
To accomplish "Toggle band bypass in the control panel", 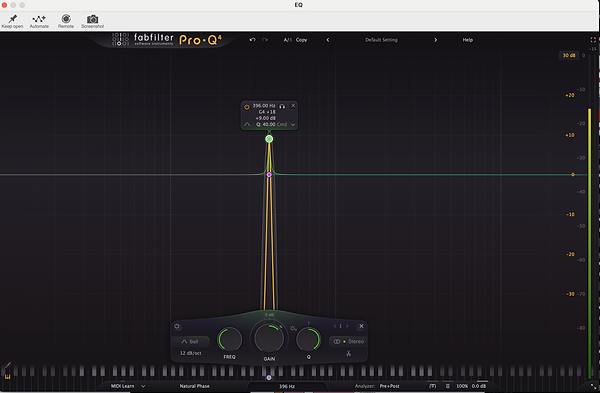I will point(177,326).
